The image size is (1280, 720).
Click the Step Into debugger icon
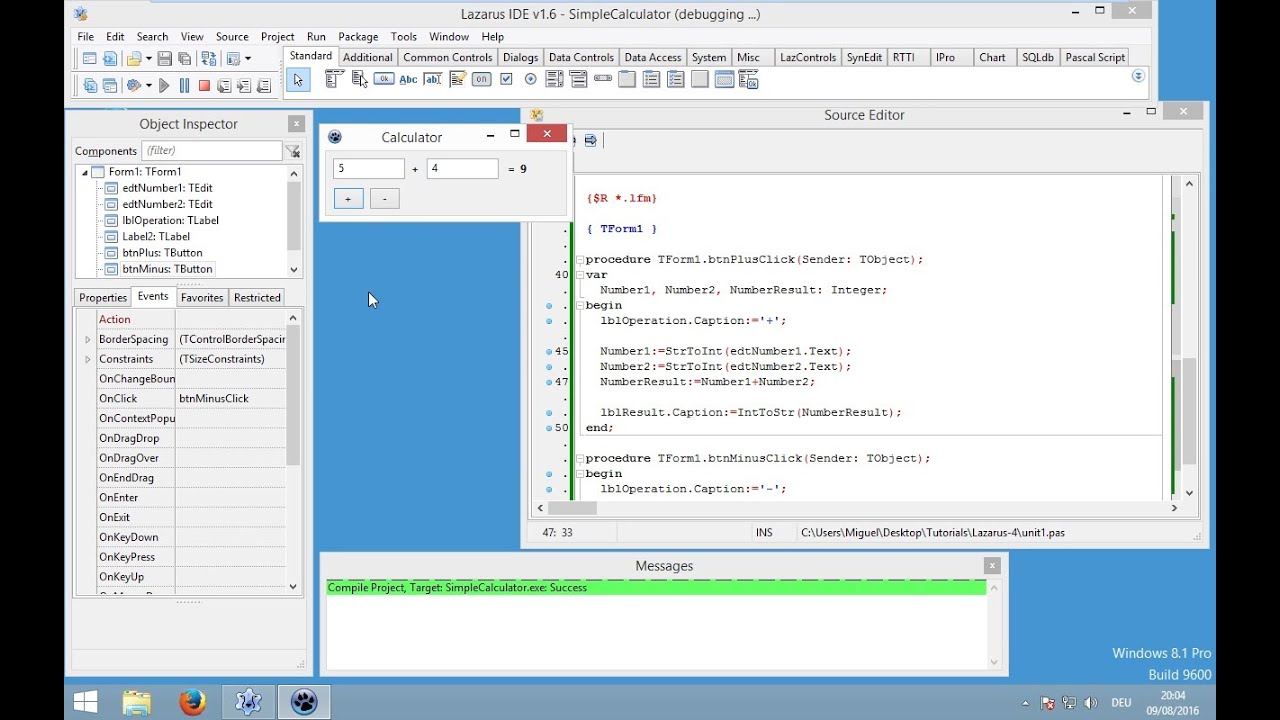[x=224, y=86]
